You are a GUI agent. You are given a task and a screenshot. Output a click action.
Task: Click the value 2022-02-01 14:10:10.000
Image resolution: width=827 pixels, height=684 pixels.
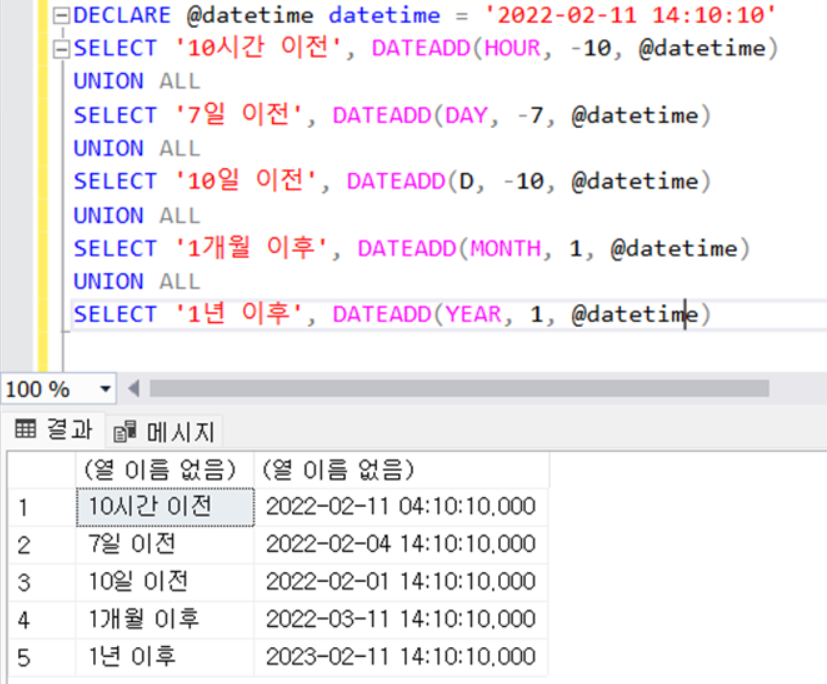tap(401, 582)
